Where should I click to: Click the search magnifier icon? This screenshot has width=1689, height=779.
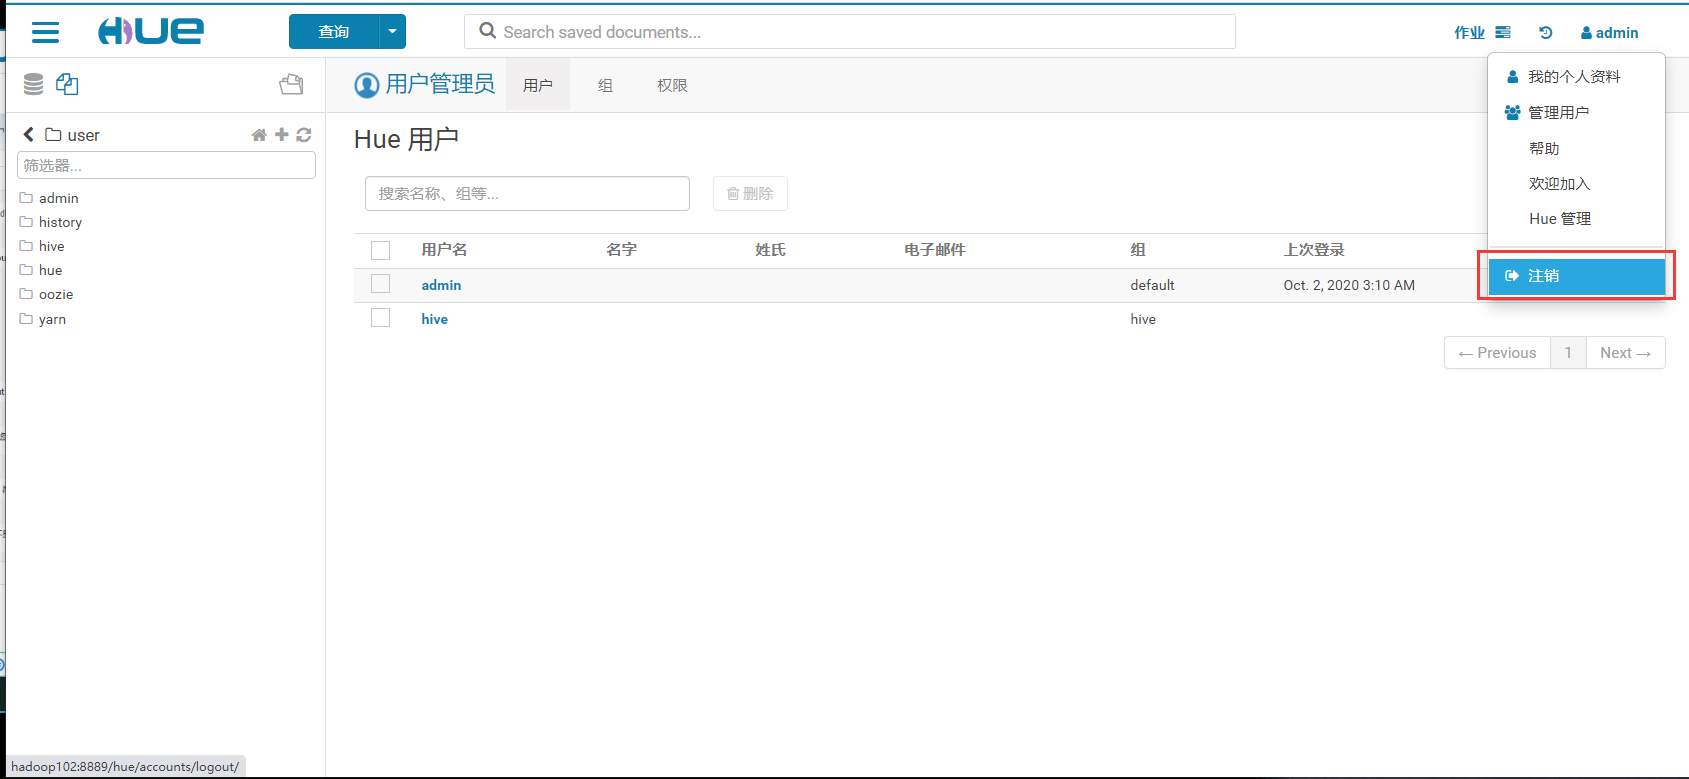(x=488, y=31)
